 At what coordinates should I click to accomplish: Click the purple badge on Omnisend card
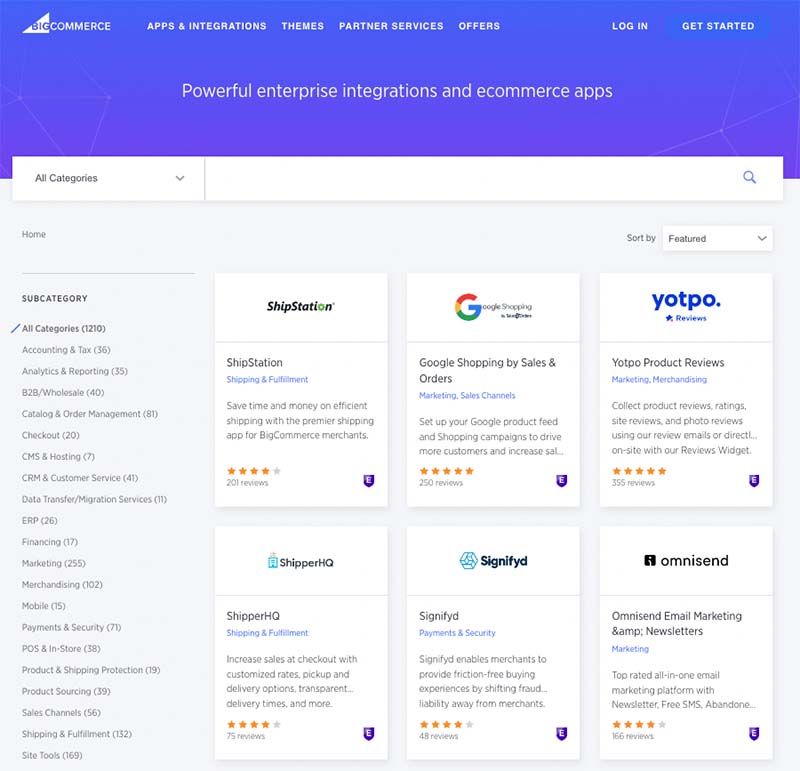click(754, 734)
